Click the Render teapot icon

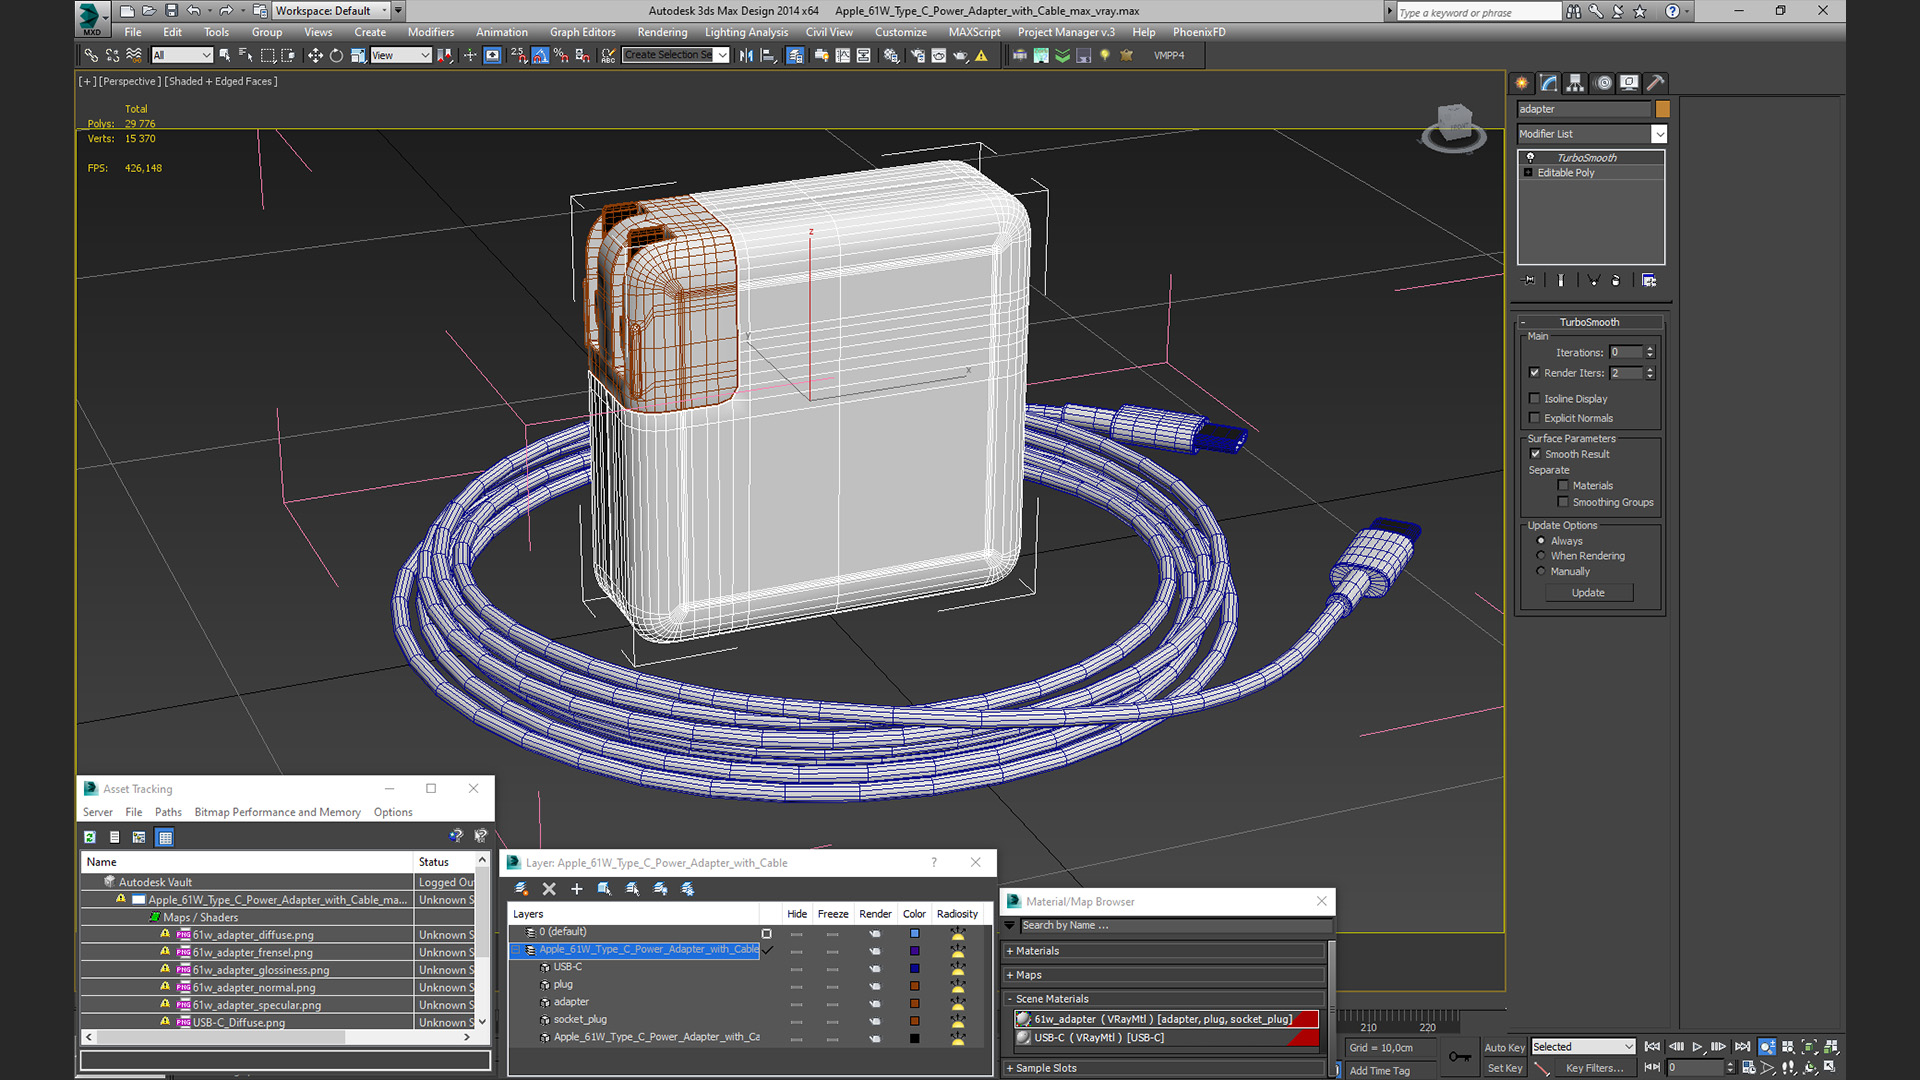(960, 56)
